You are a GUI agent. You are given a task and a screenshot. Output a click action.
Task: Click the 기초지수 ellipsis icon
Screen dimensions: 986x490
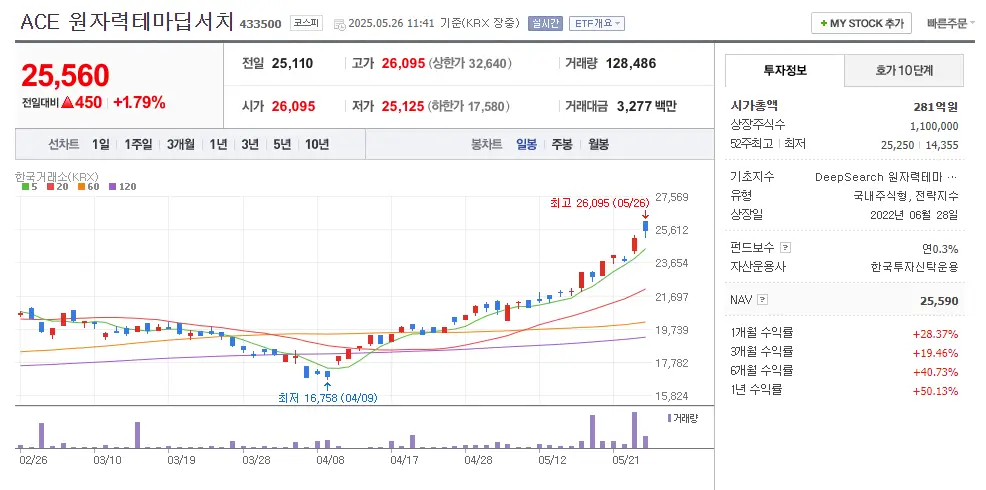tap(951, 177)
